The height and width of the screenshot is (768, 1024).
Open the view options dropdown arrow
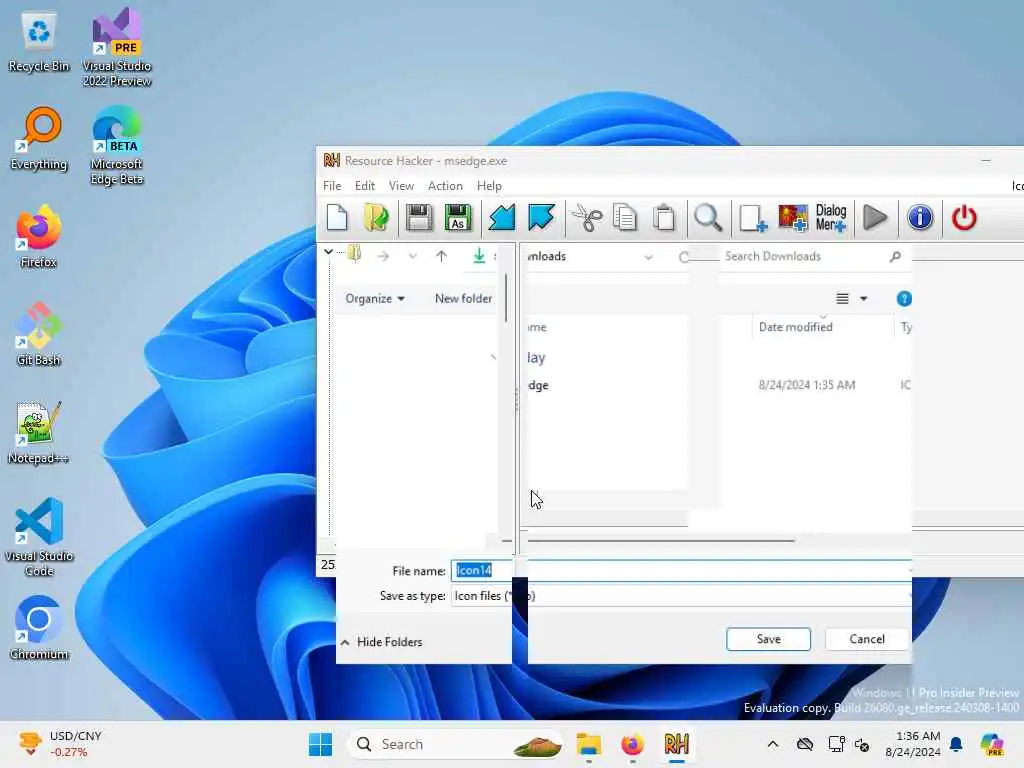click(863, 298)
